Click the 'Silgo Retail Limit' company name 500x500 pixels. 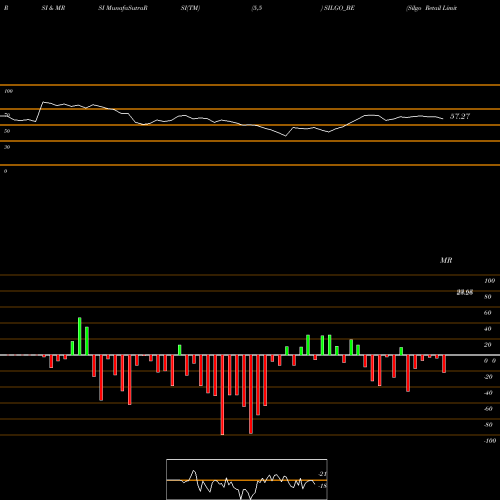[x=431, y=8]
